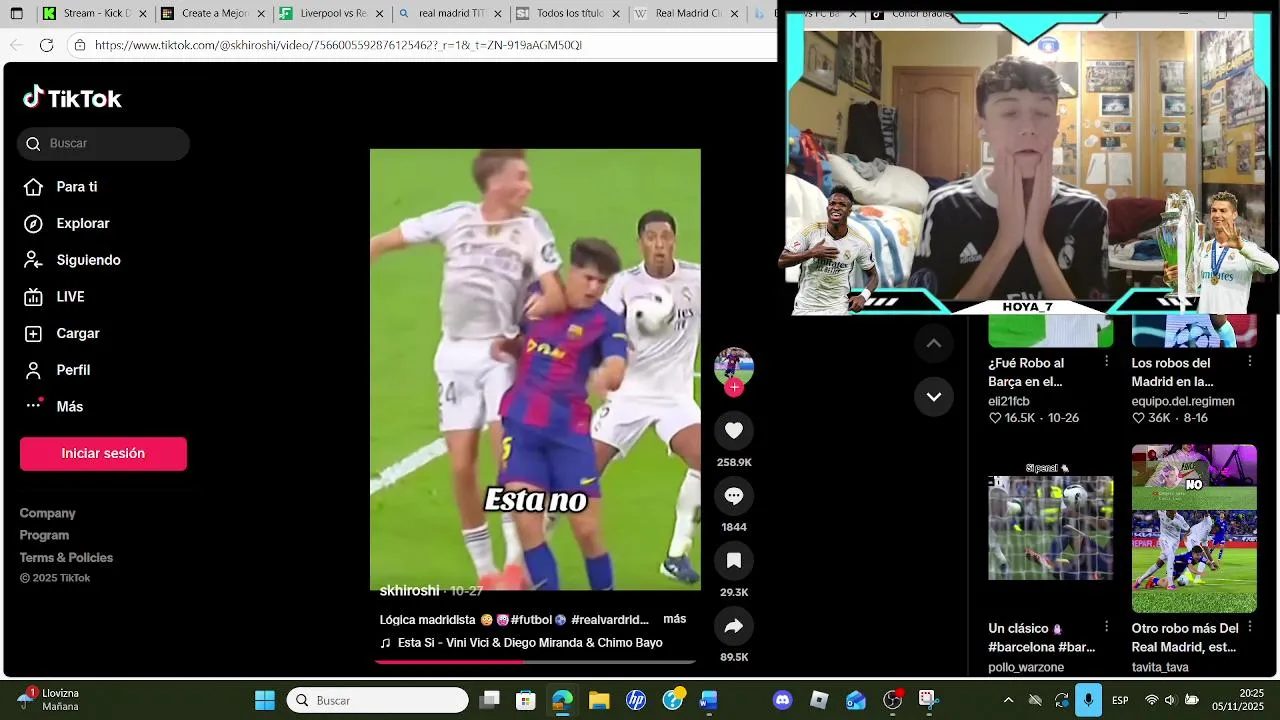
Task: Click the TikTok logo
Action: coord(72,98)
